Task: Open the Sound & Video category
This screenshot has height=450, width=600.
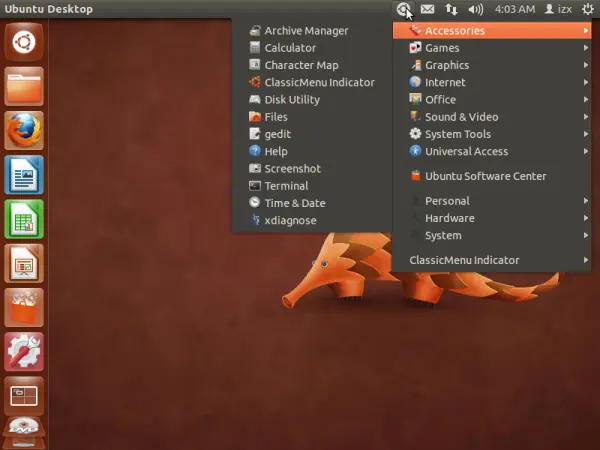Action: pos(492,117)
